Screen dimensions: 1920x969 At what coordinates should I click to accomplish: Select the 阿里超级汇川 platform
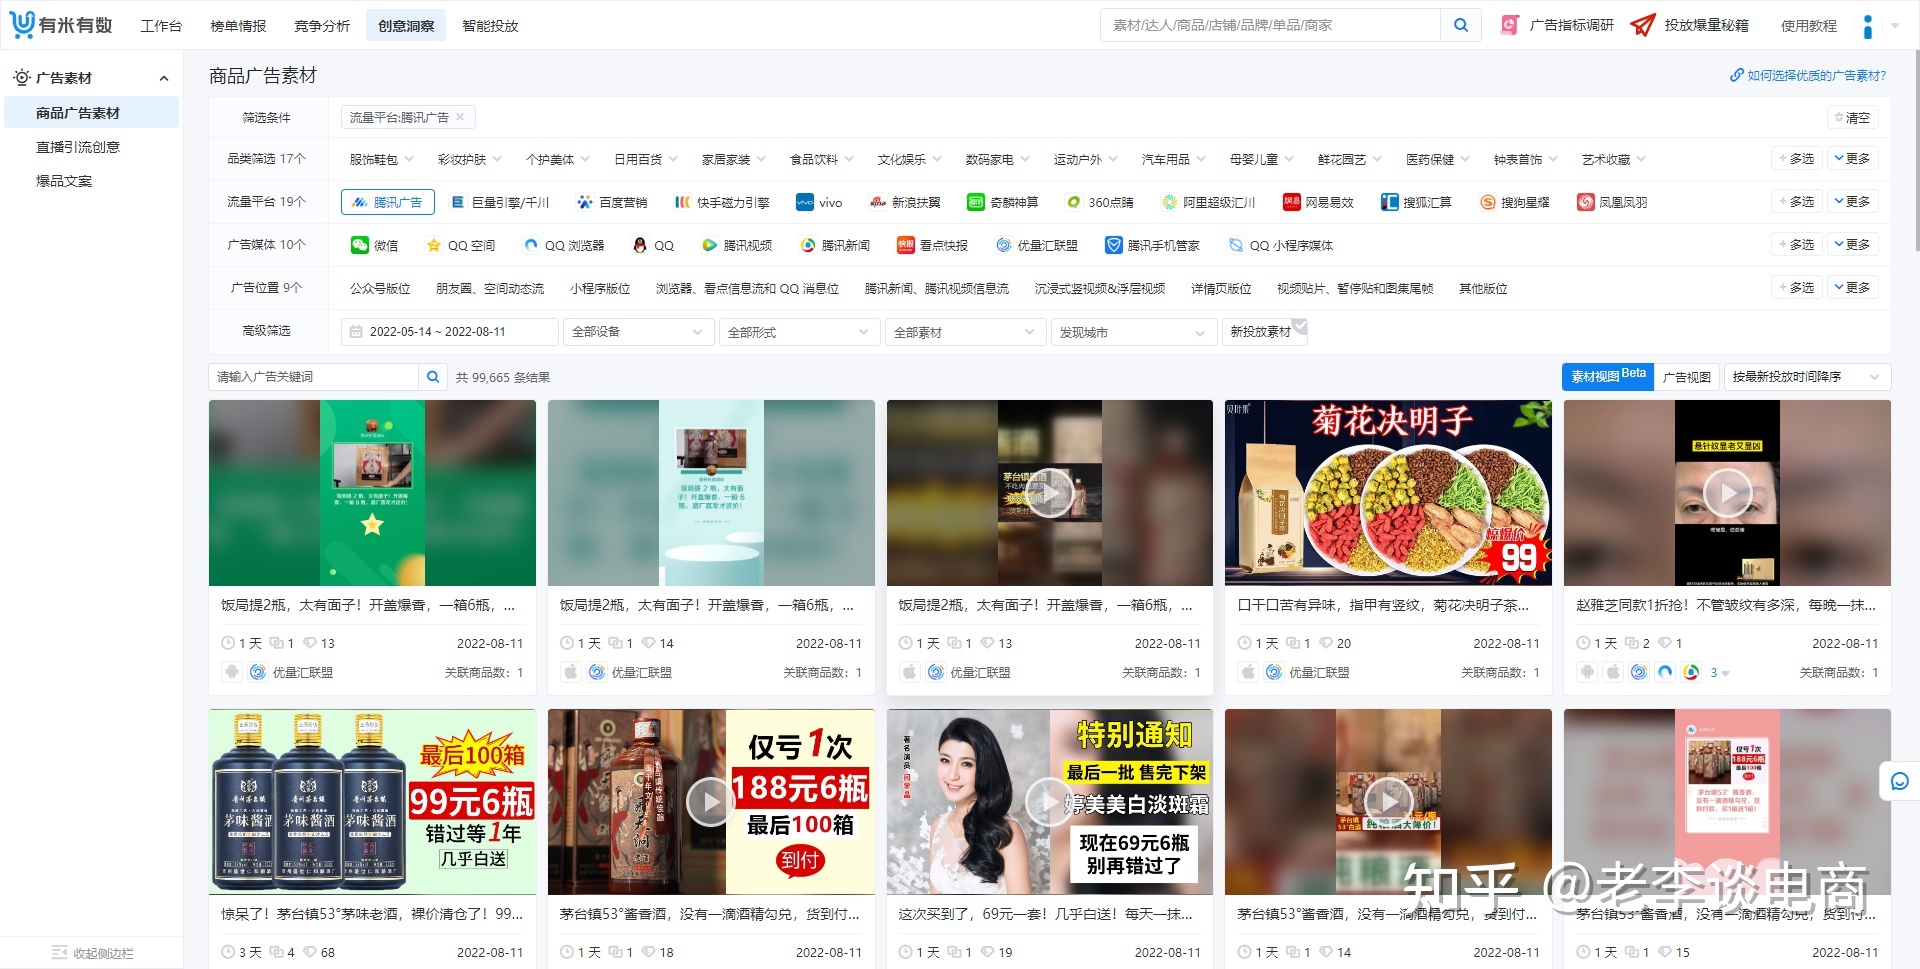[1208, 202]
